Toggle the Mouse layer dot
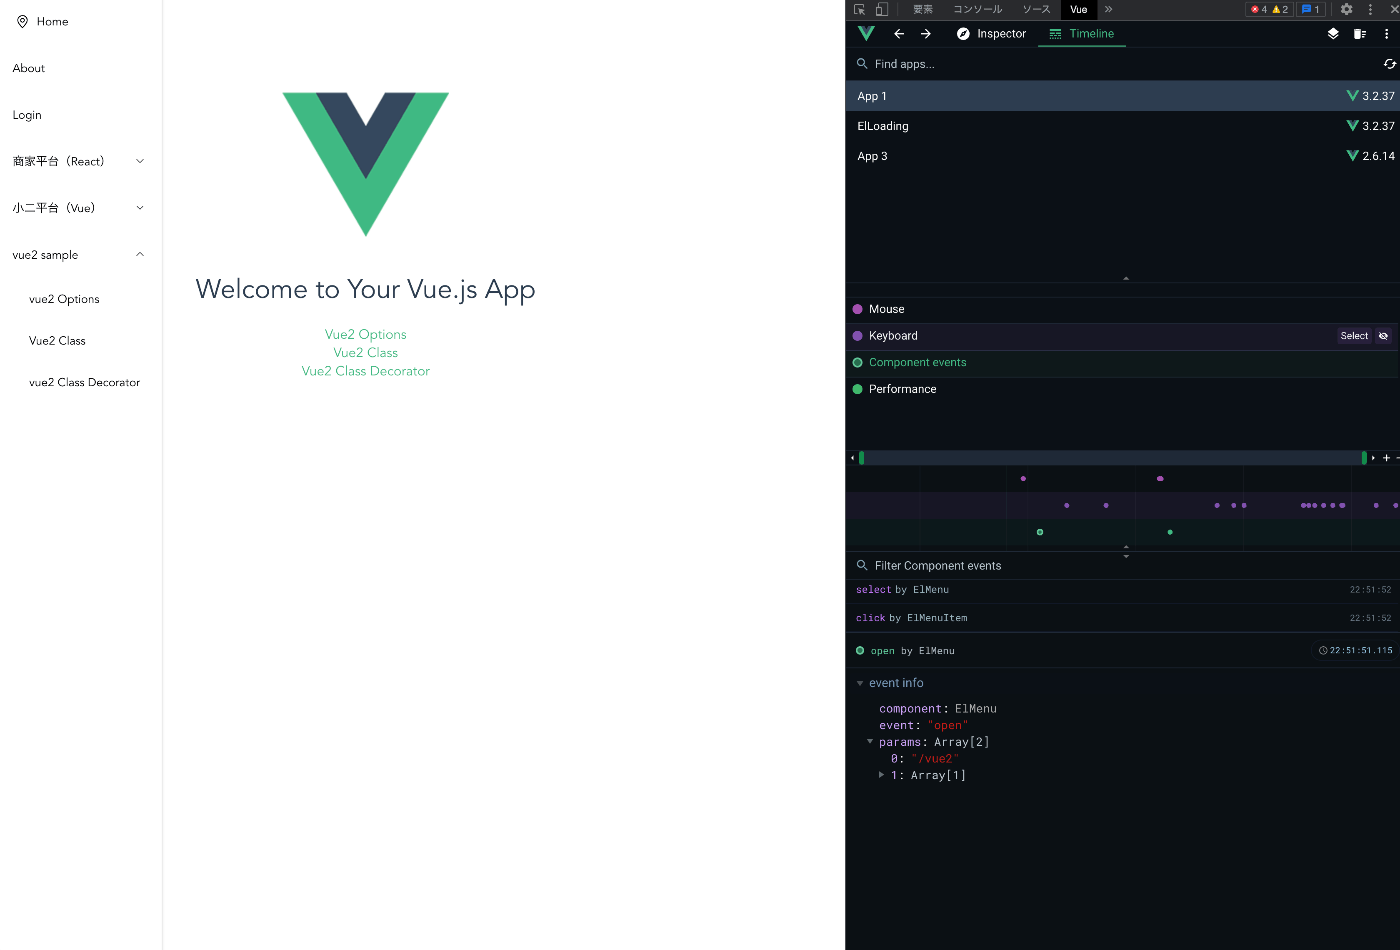1400x950 pixels. point(857,309)
